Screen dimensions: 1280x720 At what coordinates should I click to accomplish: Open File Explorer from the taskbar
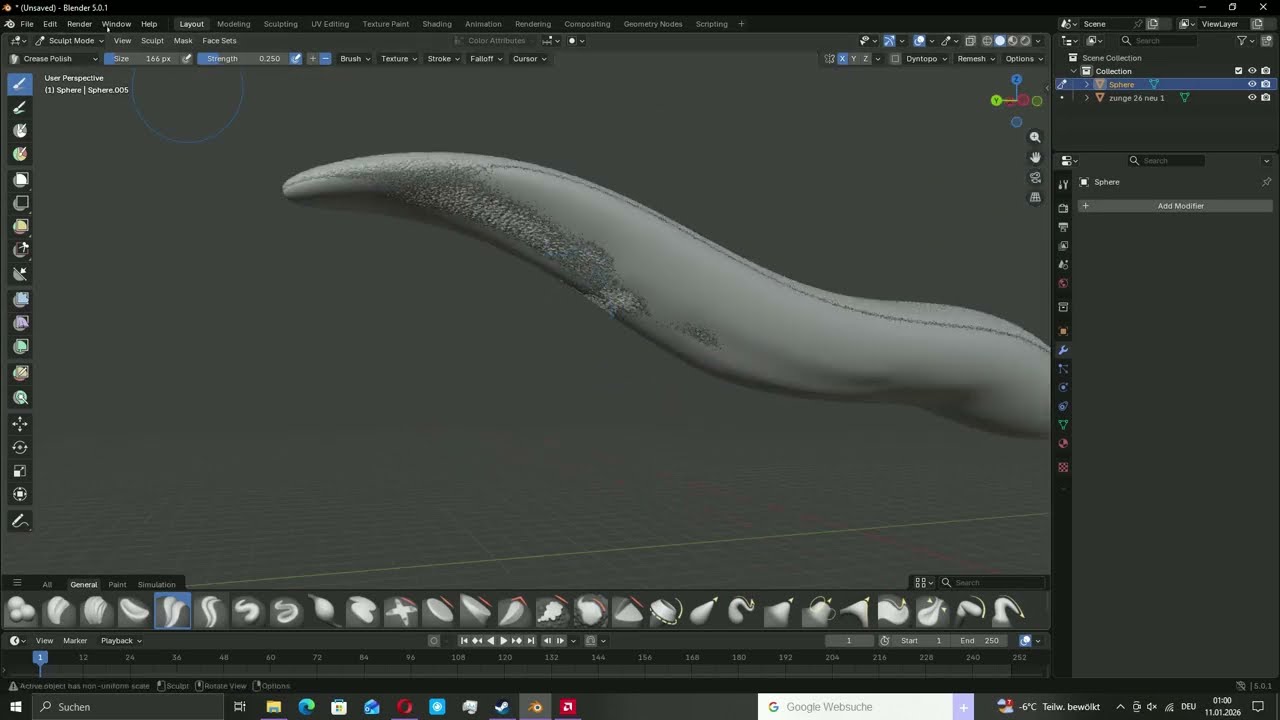(273, 707)
